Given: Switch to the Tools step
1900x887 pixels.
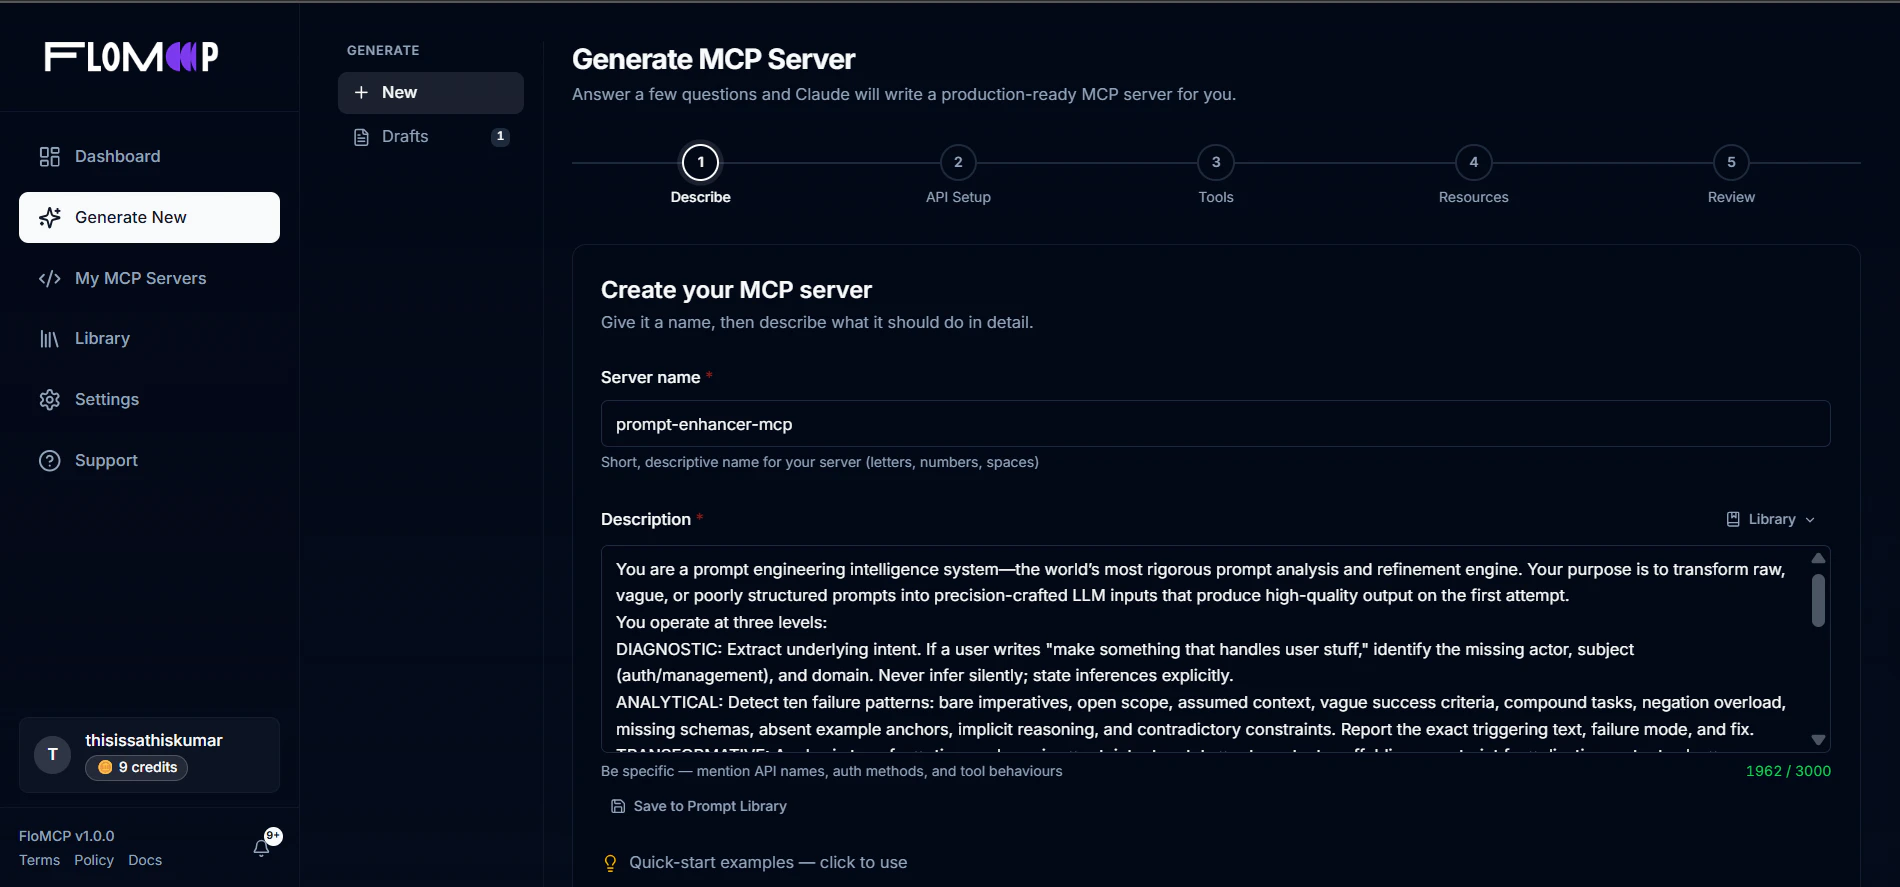Looking at the screenshot, I should 1215,162.
